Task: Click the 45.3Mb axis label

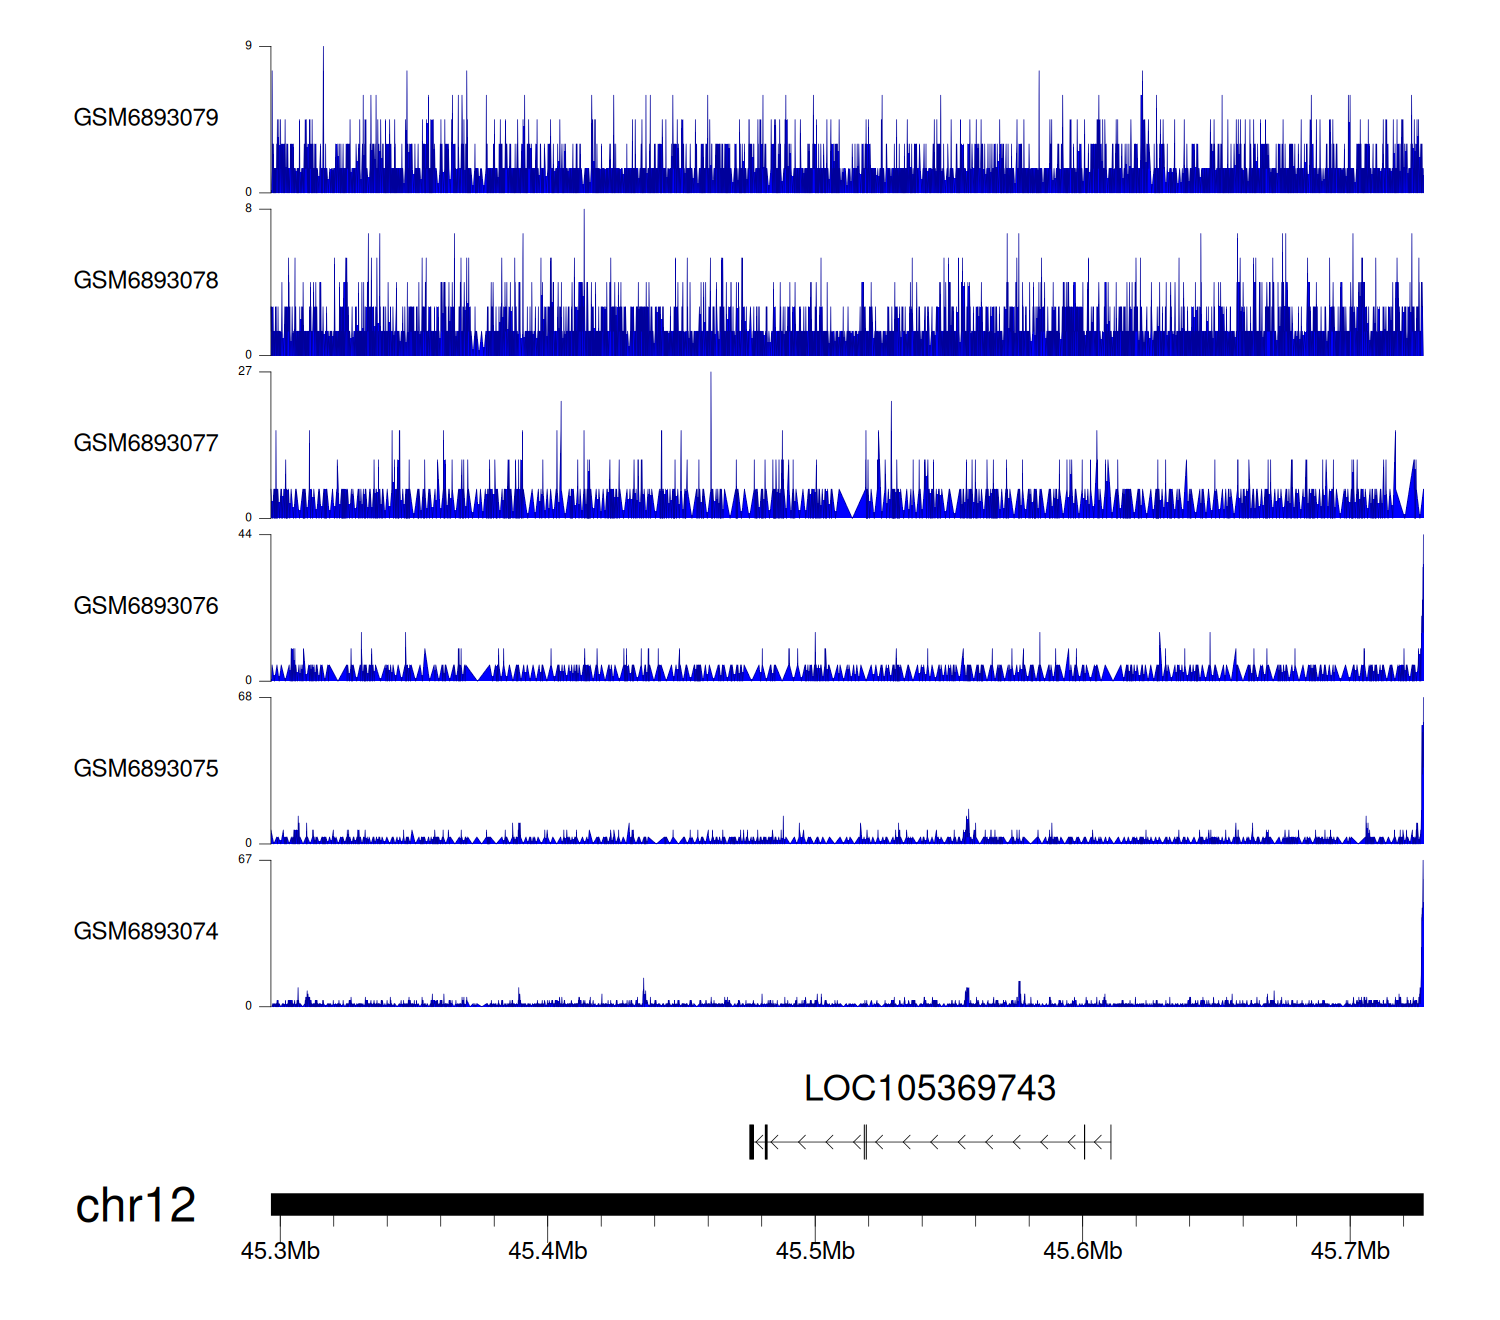Action: 280,1251
